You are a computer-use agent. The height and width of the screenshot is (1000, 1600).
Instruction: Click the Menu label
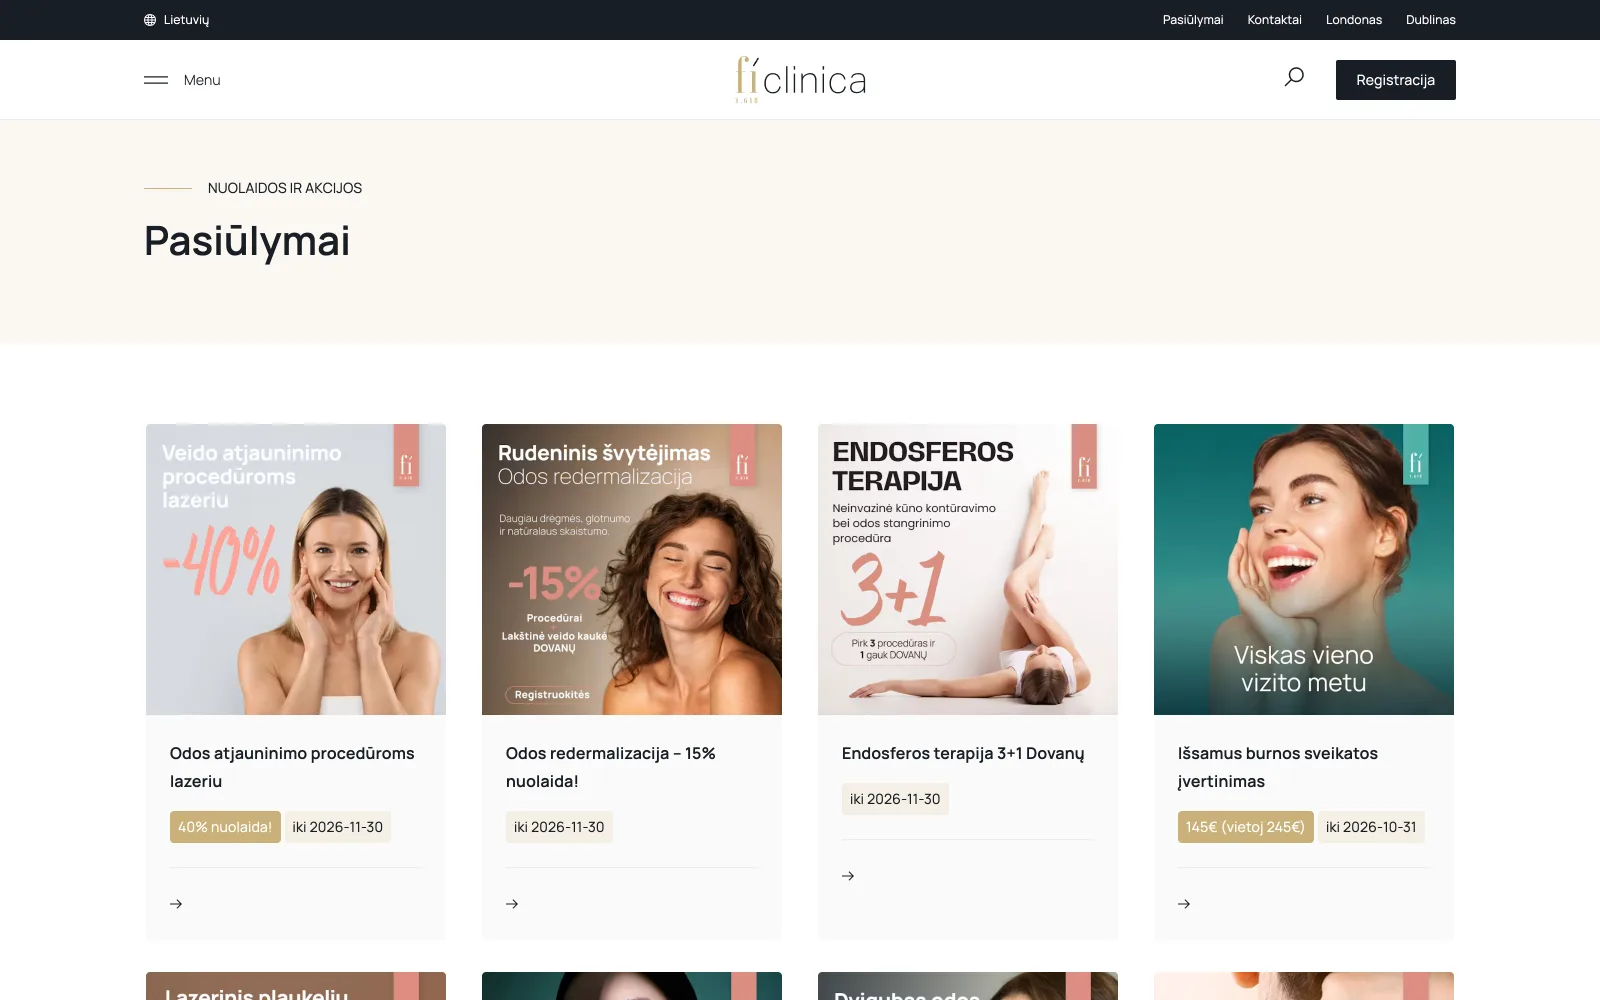202,80
